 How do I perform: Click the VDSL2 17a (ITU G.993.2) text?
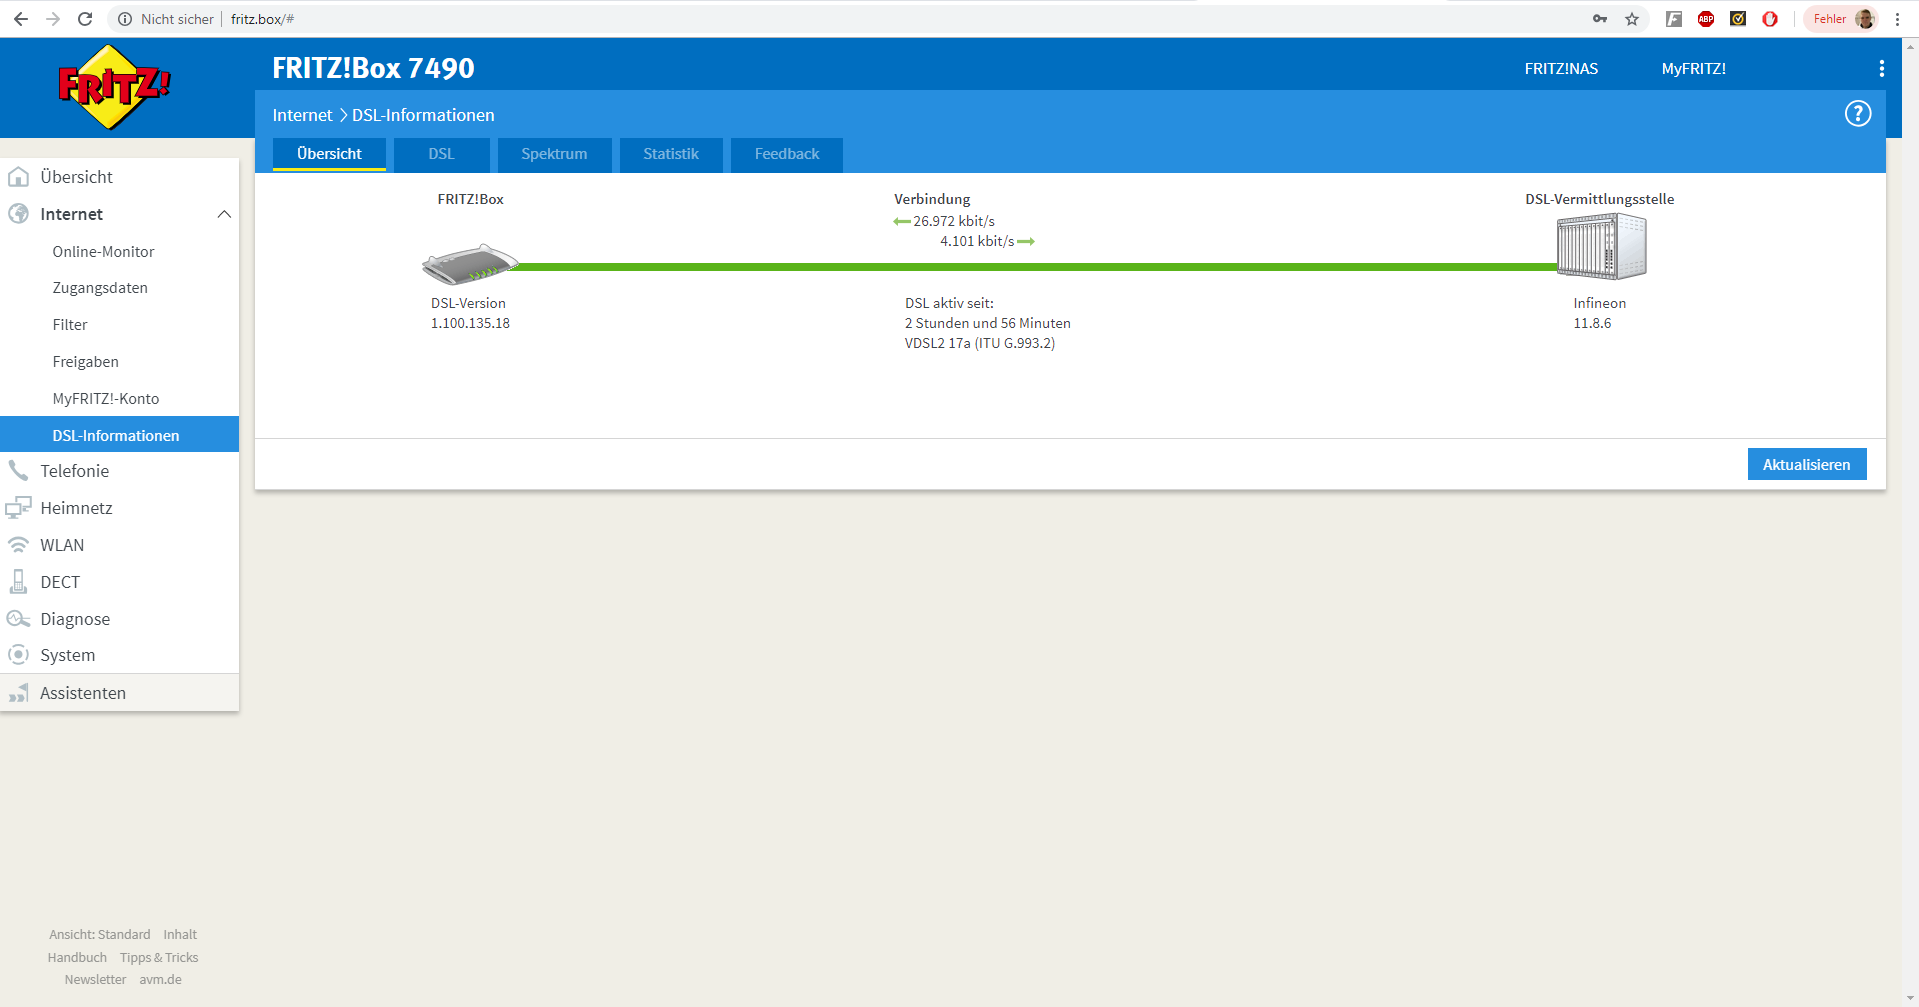click(x=980, y=343)
